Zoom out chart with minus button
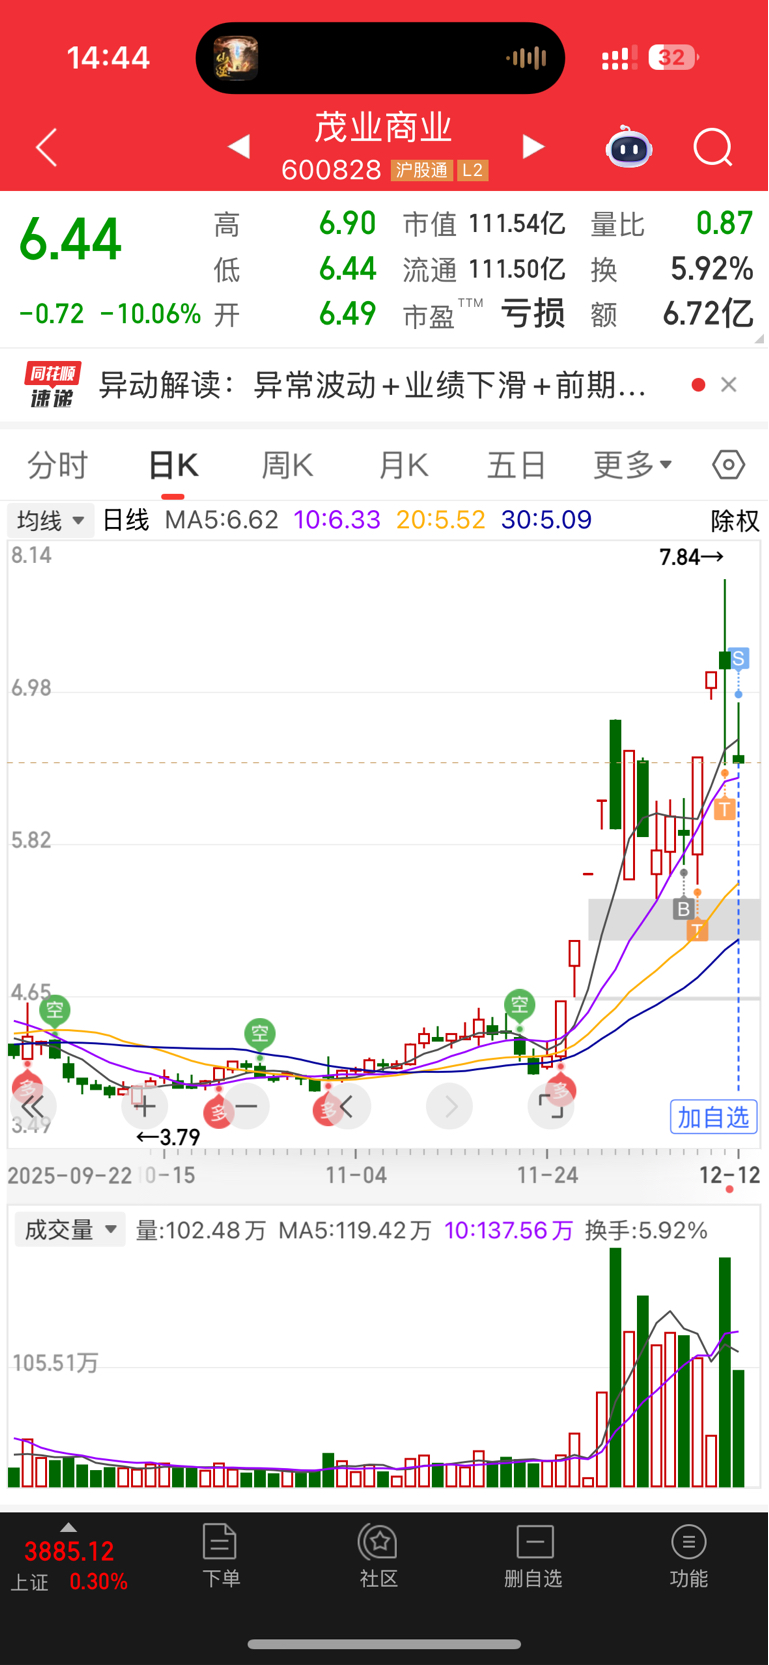 (247, 1107)
